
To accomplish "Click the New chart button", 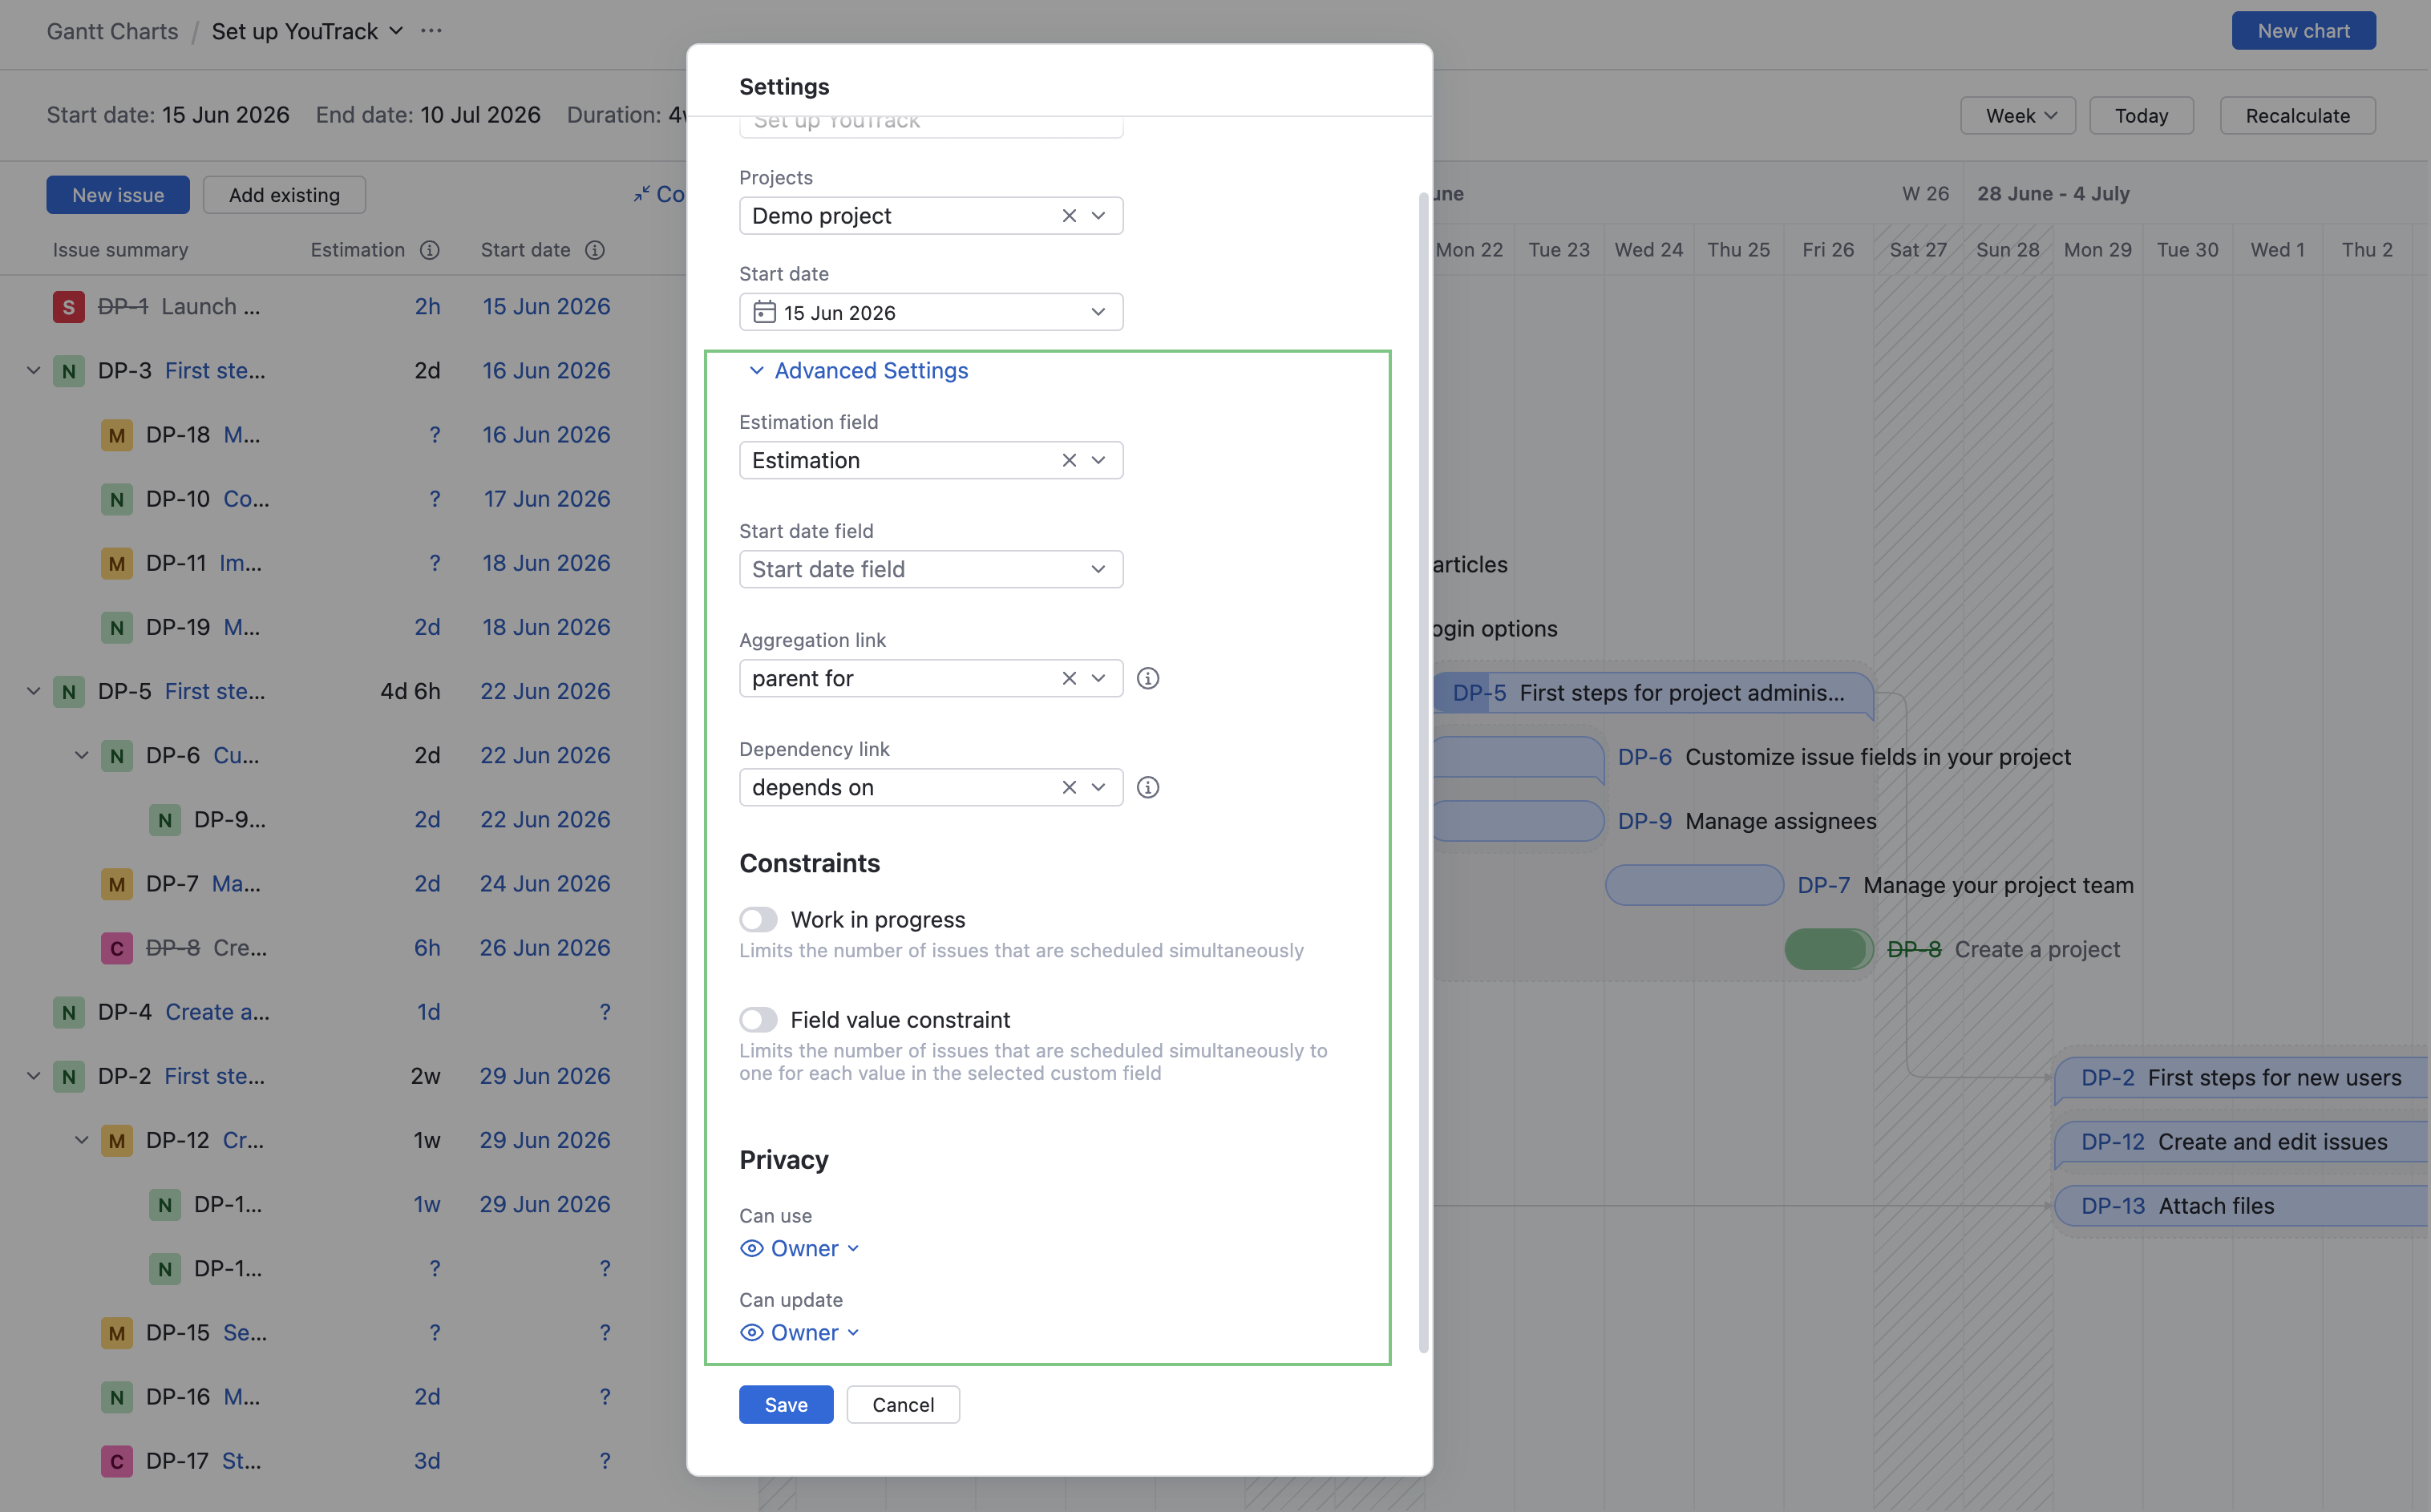I will (x=2303, y=31).
